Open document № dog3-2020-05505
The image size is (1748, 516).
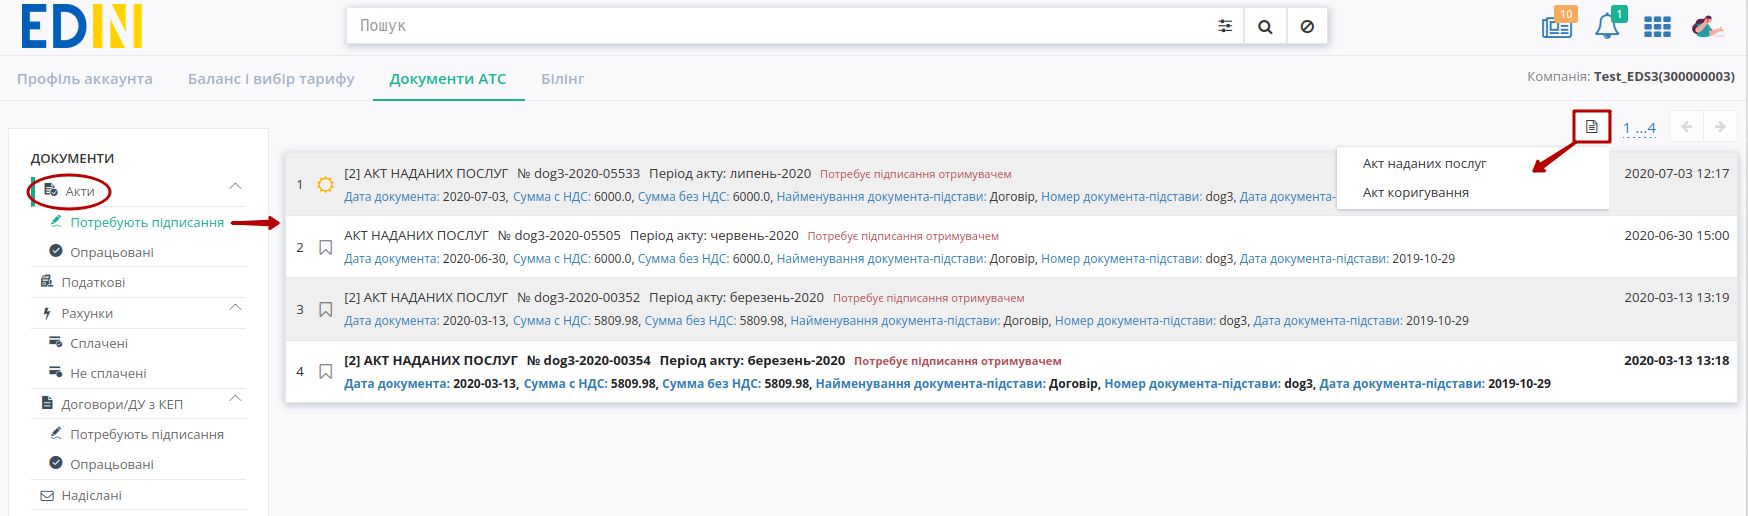click(x=559, y=235)
